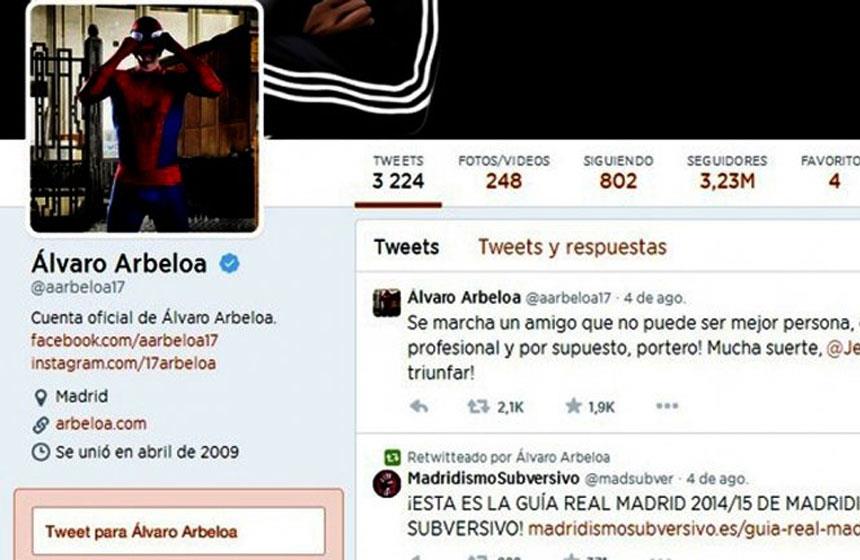The width and height of the screenshot is (860, 560).
Task: Open the MadridismoSubversivo avatar
Action: [x=387, y=483]
